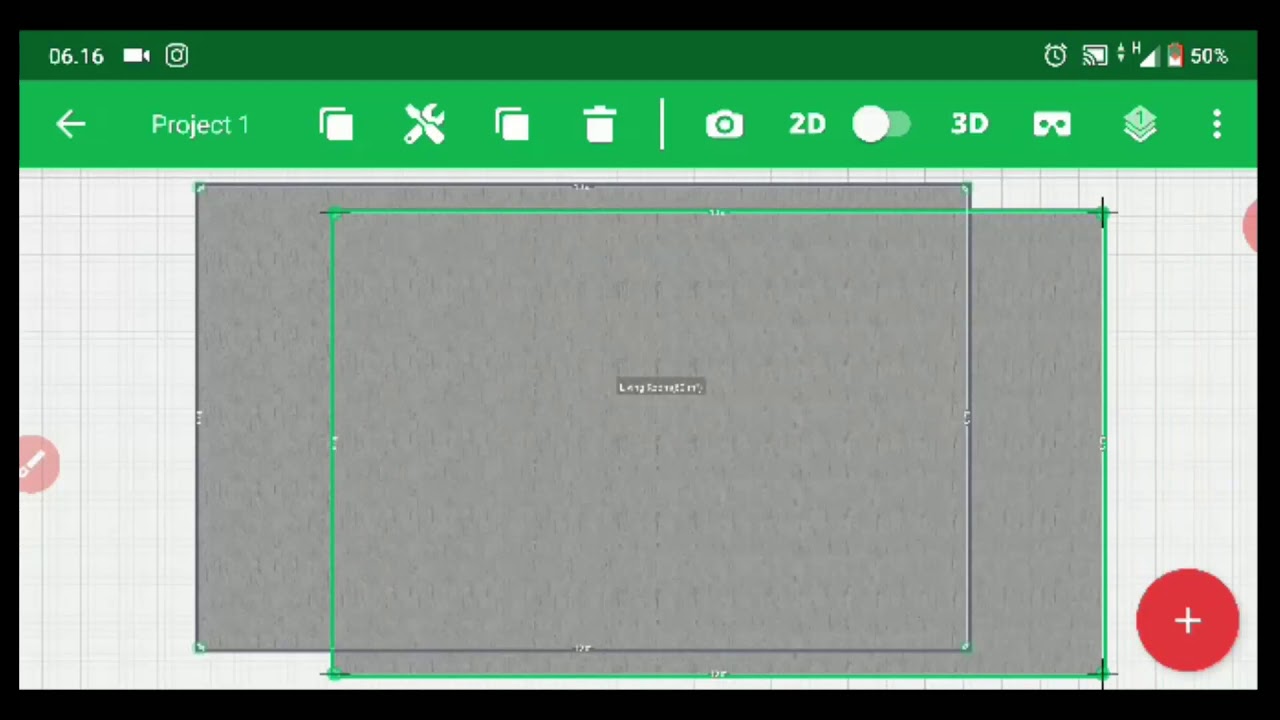Delete the selected room with the trash icon
The width and height of the screenshot is (1280, 720).
pyautogui.click(x=600, y=124)
